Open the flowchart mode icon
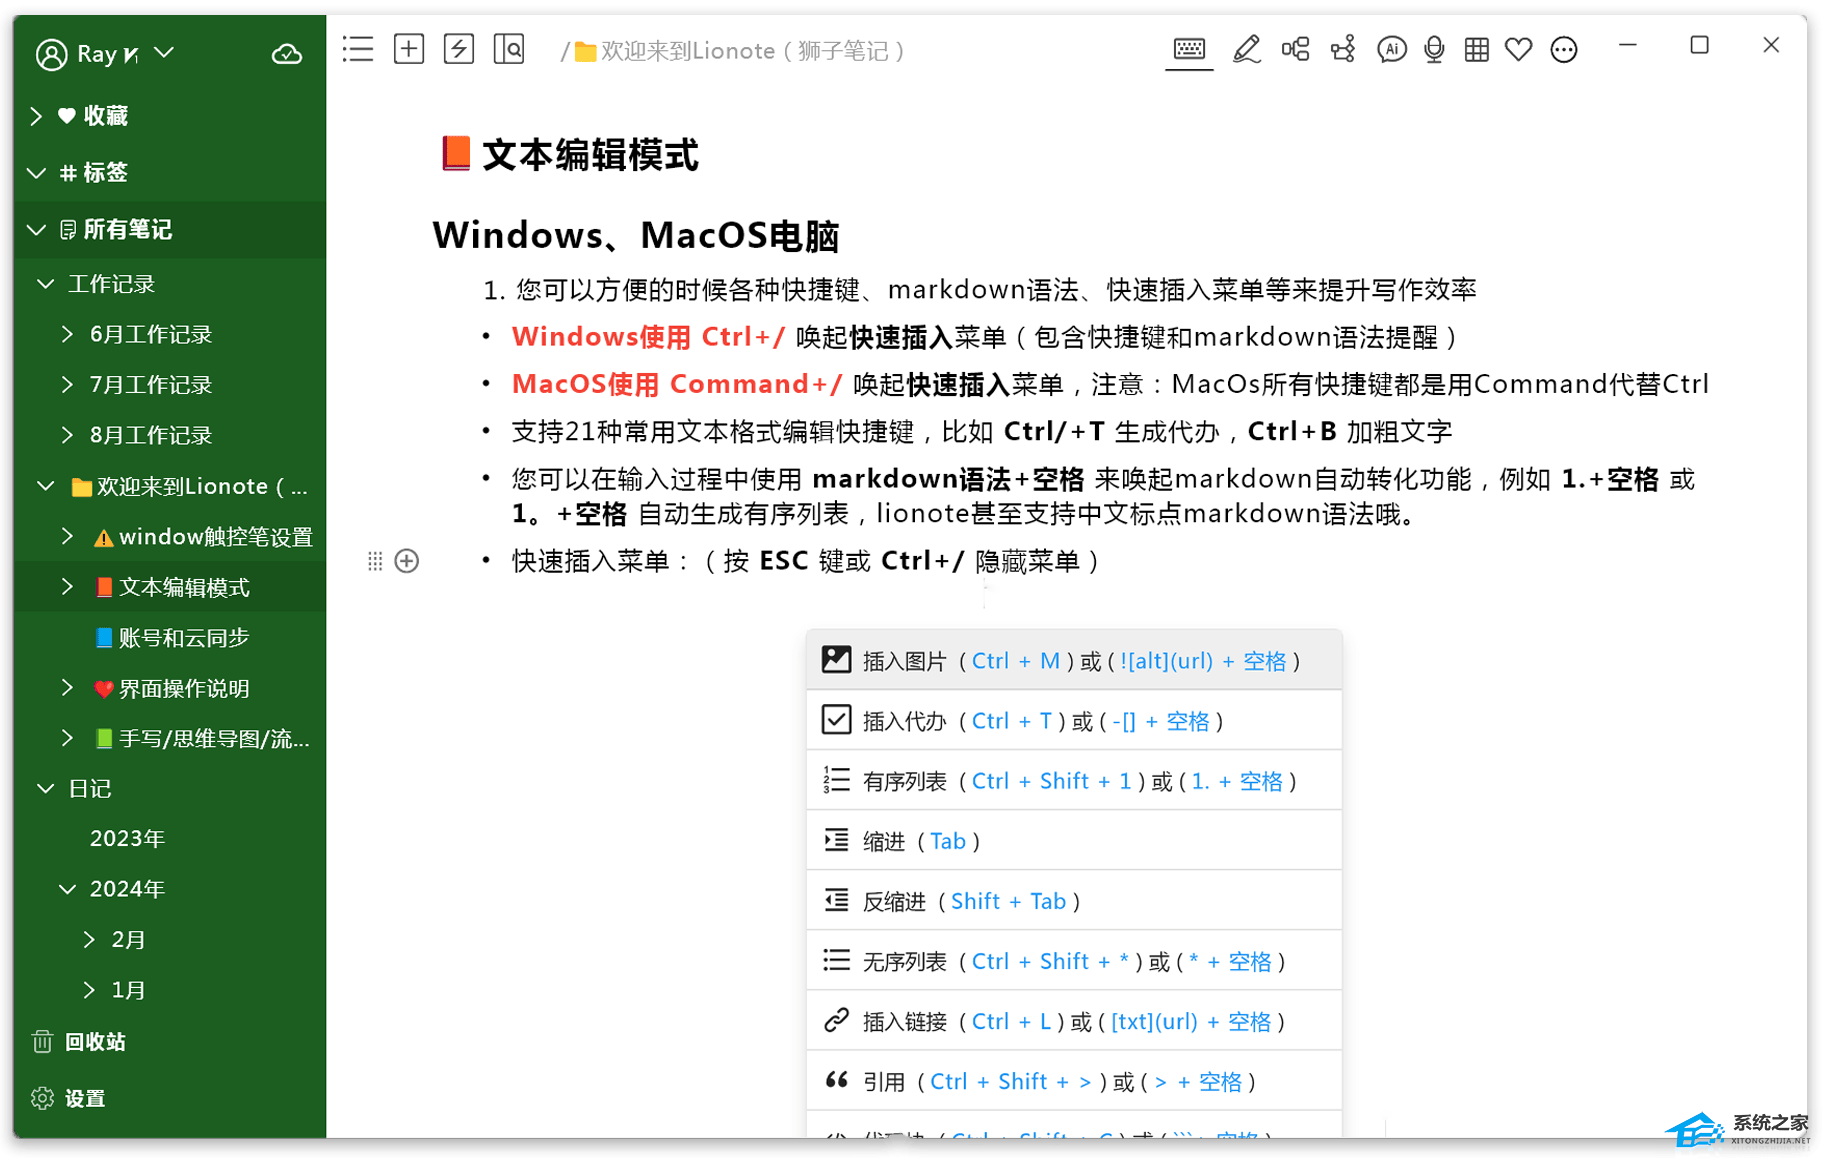 pos(1343,49)
